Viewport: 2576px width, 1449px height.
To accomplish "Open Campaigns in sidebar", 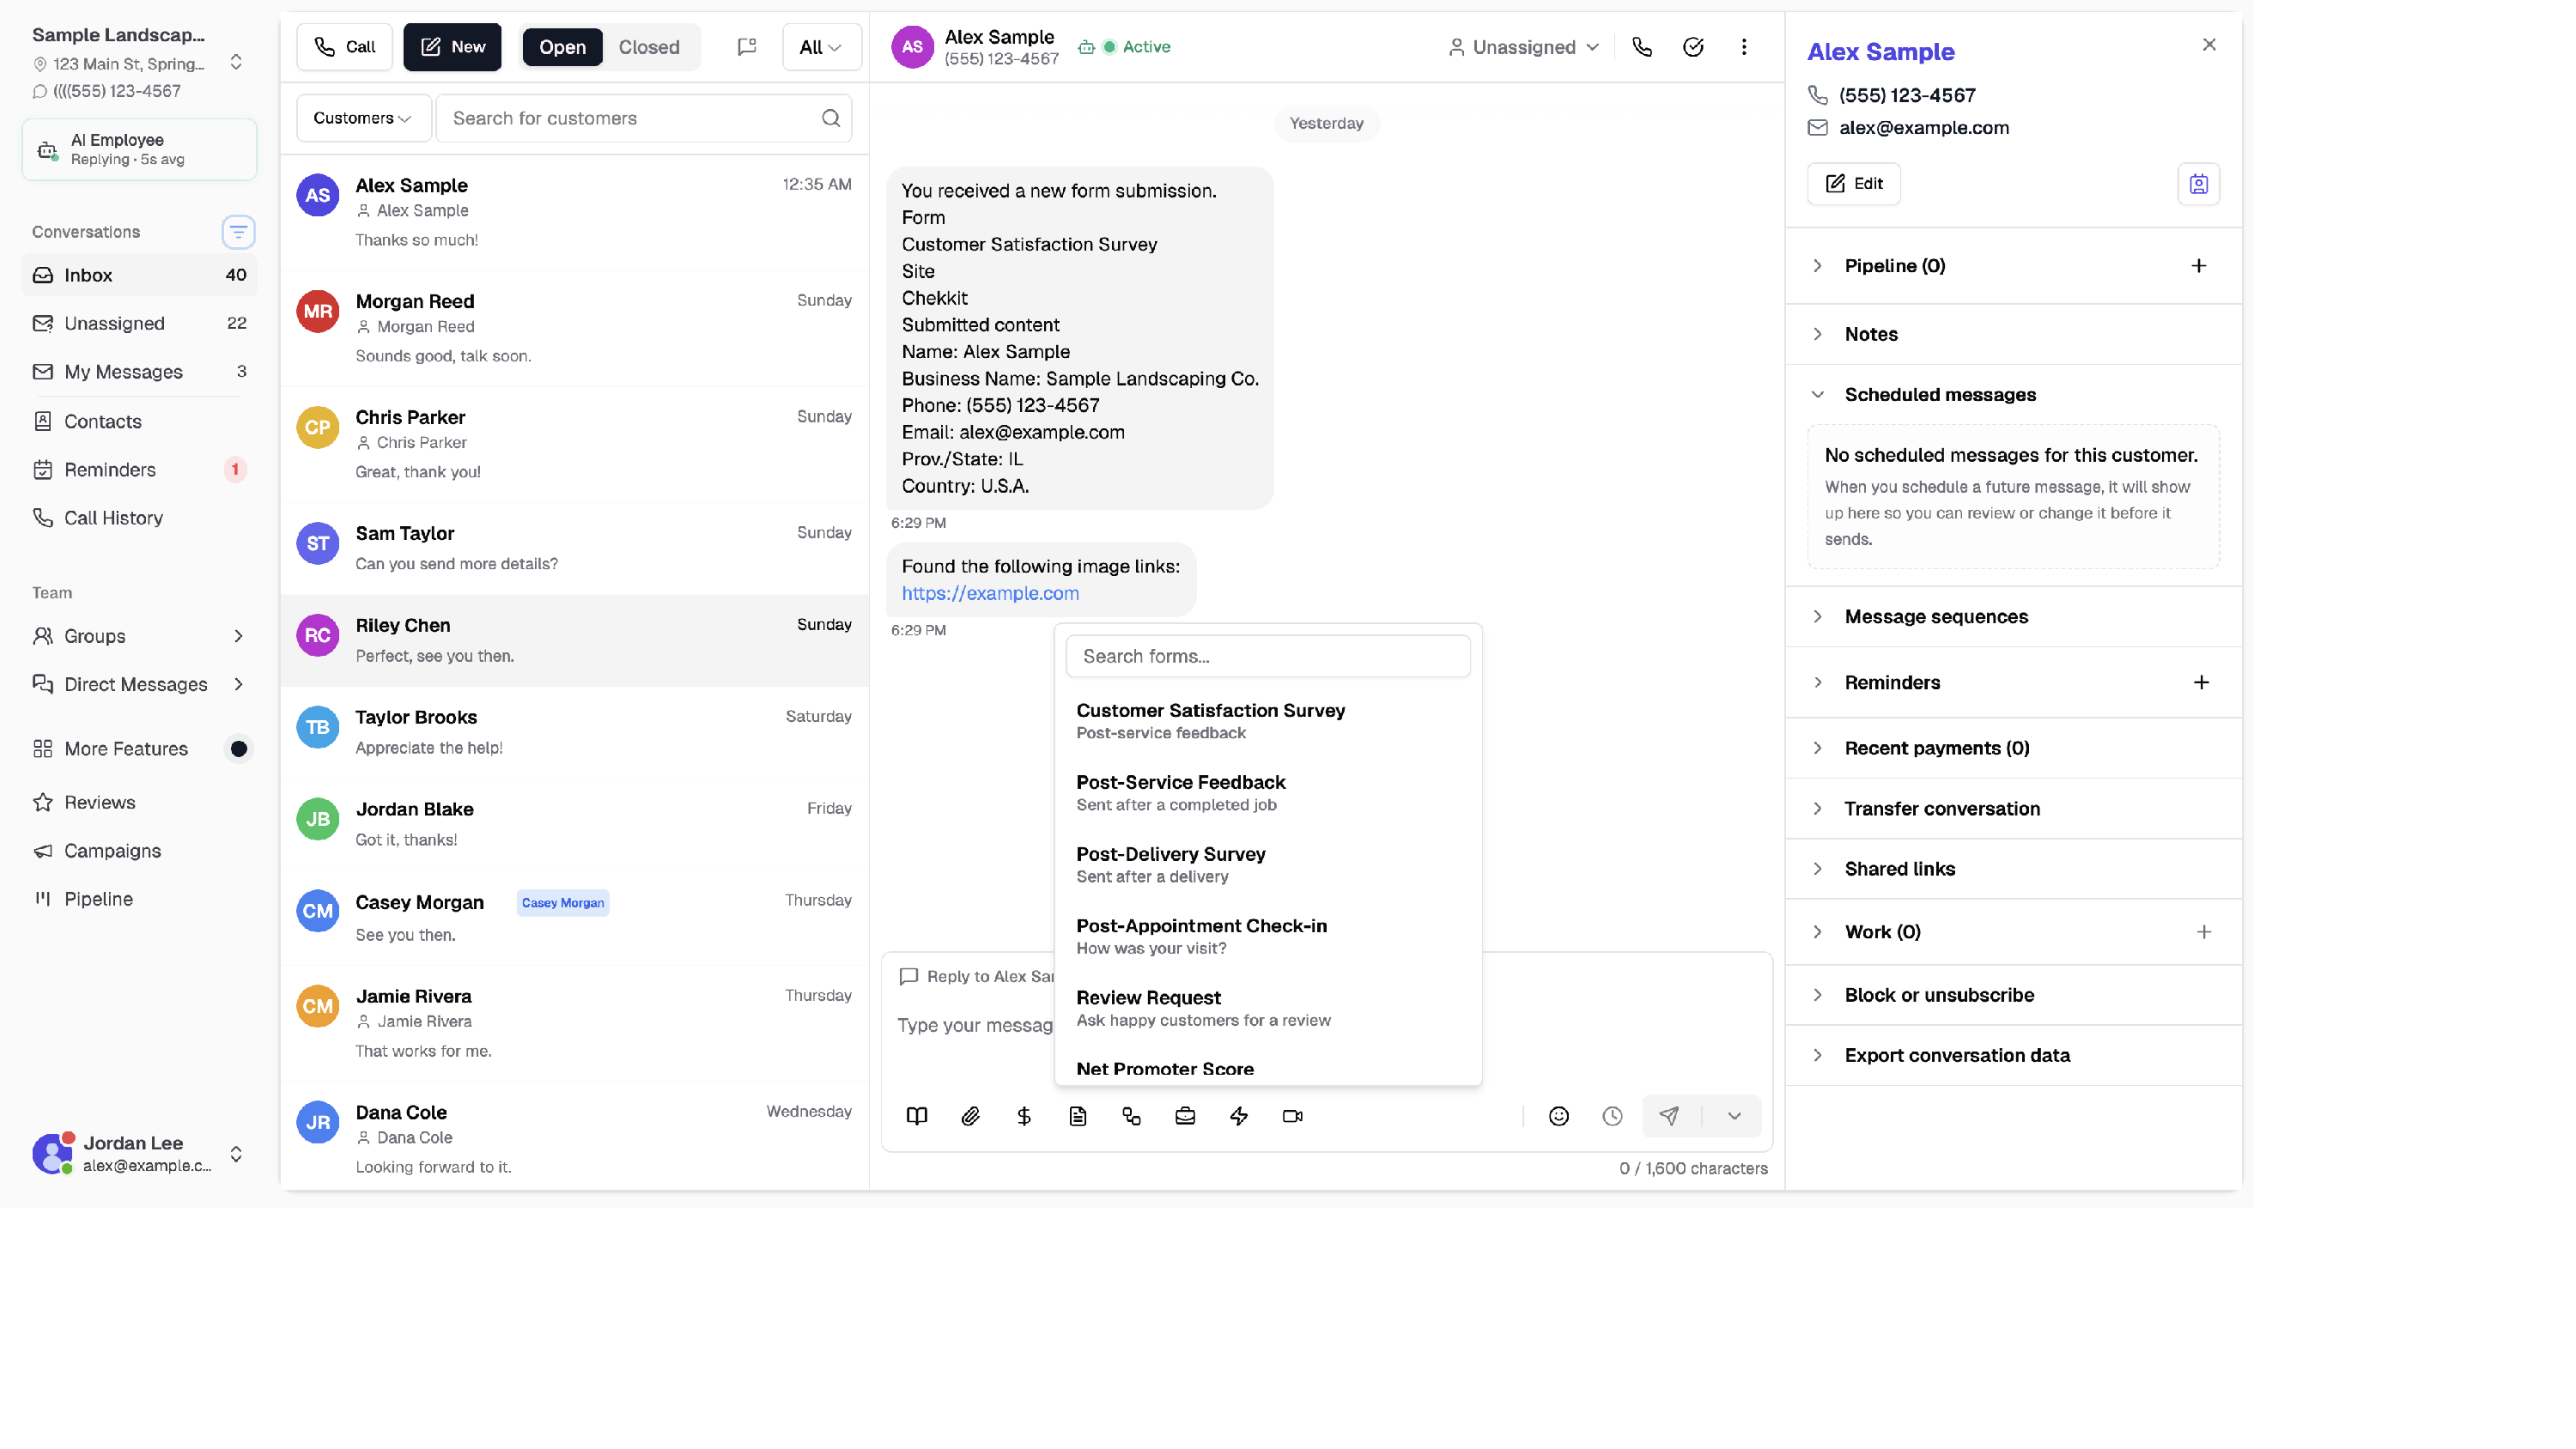I will 139,851.
